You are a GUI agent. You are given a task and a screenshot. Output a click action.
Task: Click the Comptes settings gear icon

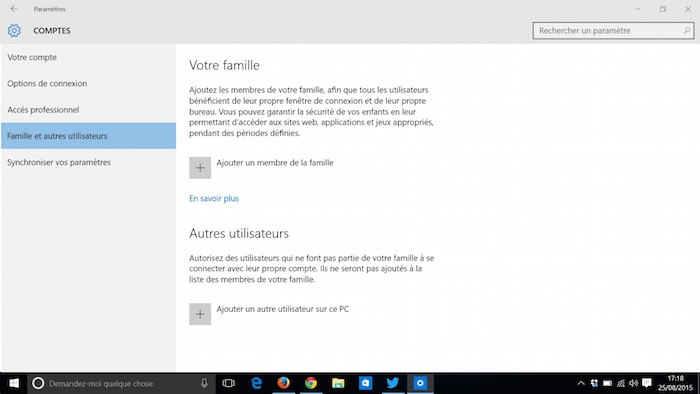(x=14, y=31)
